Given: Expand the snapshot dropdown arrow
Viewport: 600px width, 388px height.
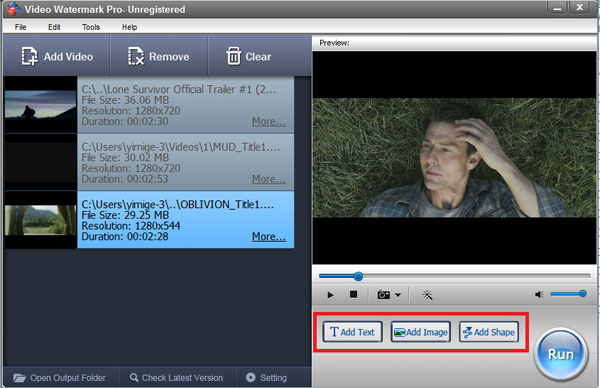Looking at the screenshot, I should coord(398,295).
